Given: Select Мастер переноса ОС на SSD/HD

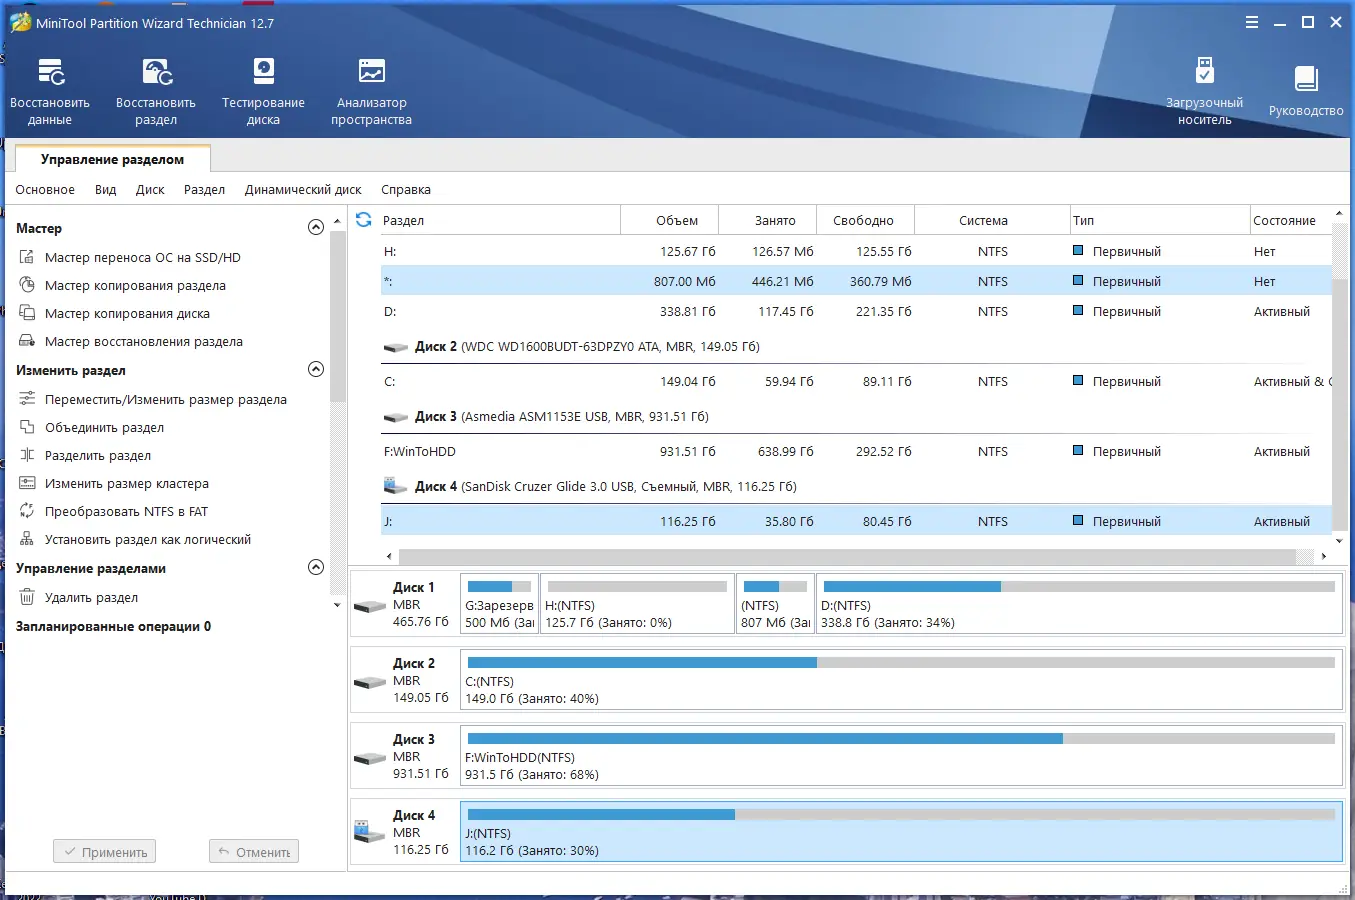Looking at the screenshot, I should (x=141, y=257).
